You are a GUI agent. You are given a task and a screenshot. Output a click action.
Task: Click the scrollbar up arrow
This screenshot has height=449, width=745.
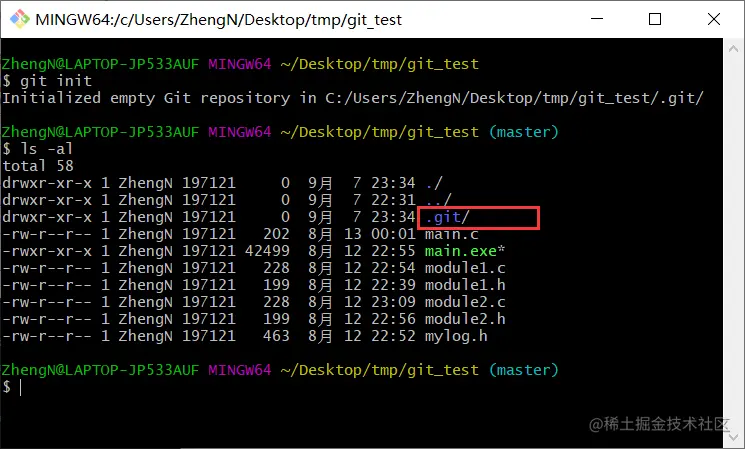[733, 49]
